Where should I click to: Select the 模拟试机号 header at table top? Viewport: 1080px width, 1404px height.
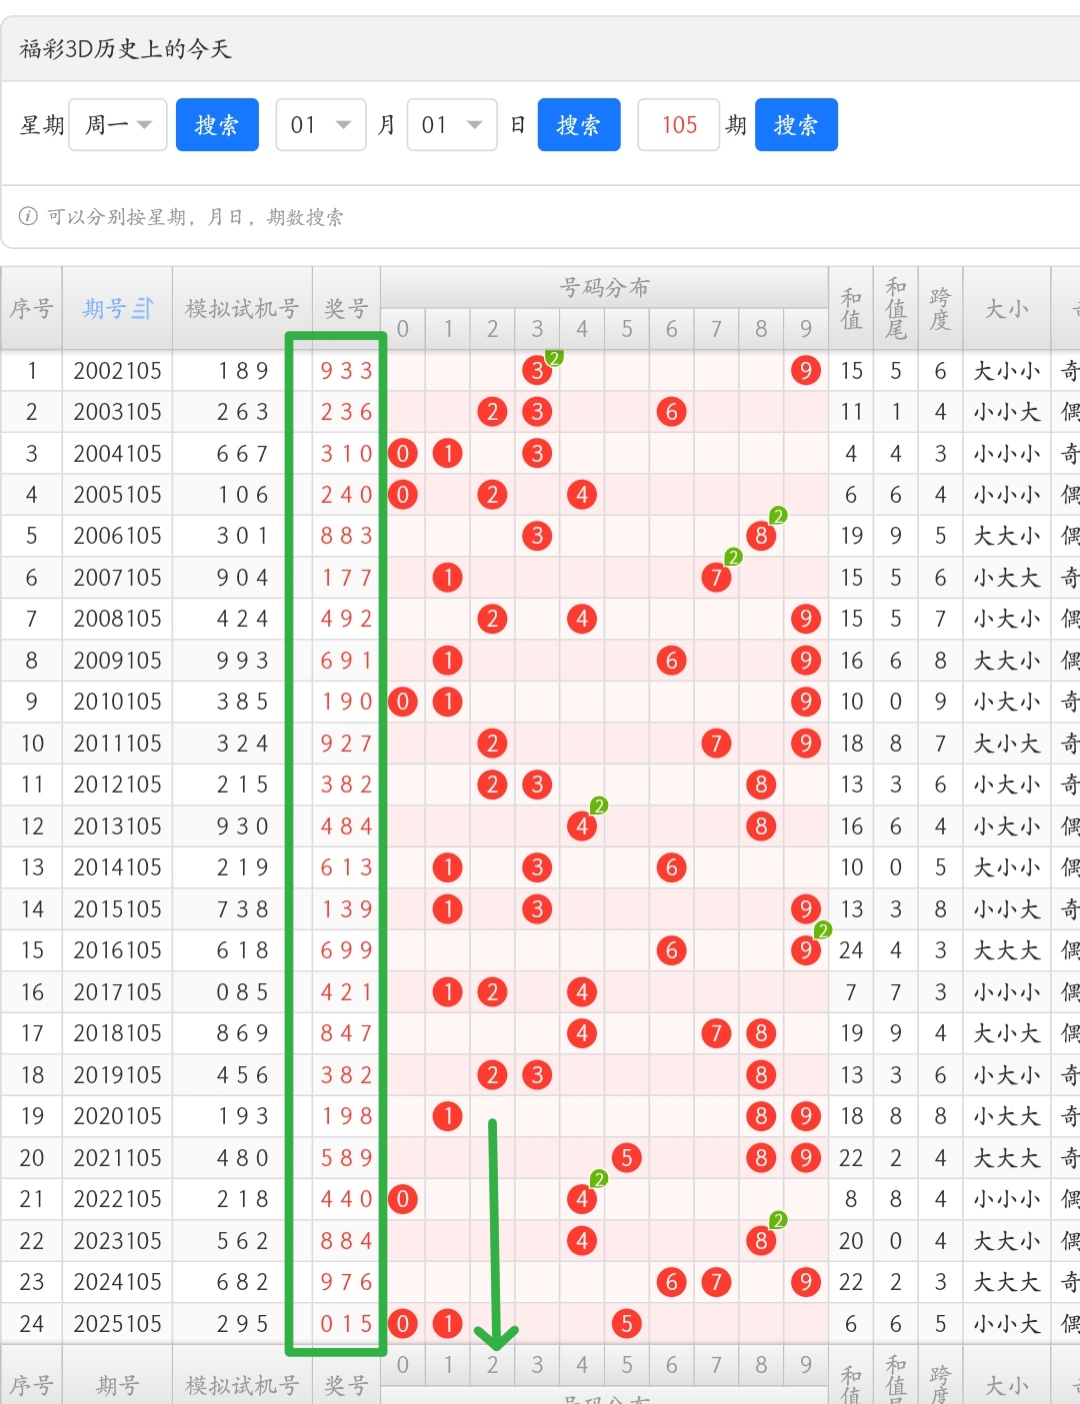pyautogui.click(x=242, y=309)
